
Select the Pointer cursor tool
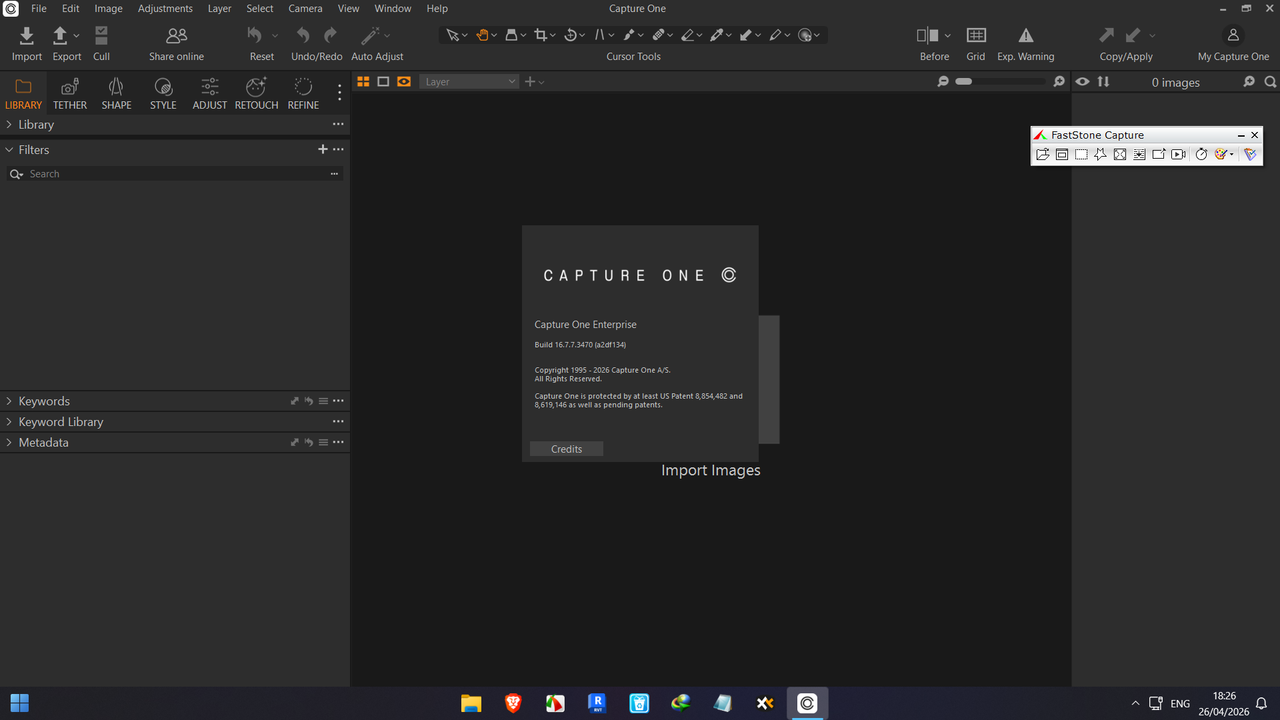pyautogui.click(x=452, y=35)
